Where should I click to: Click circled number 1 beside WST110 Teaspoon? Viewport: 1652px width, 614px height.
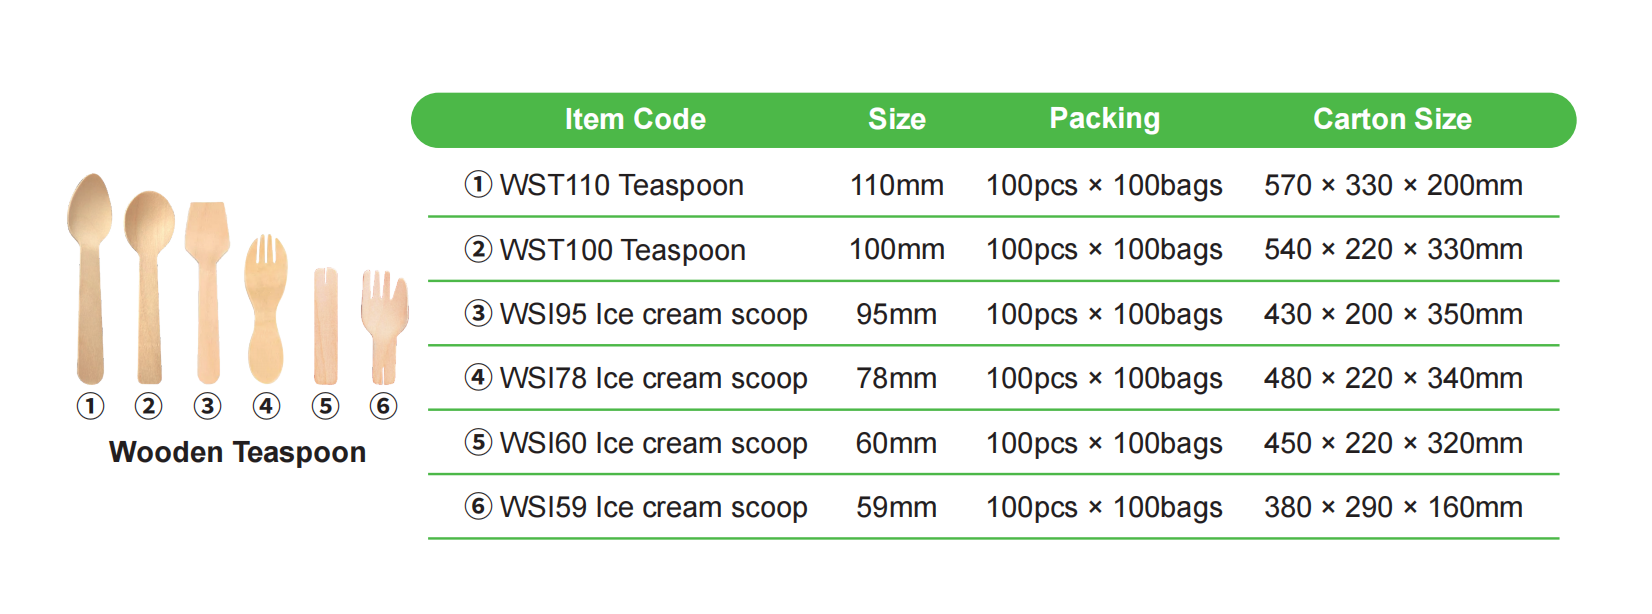pos(478,184)
